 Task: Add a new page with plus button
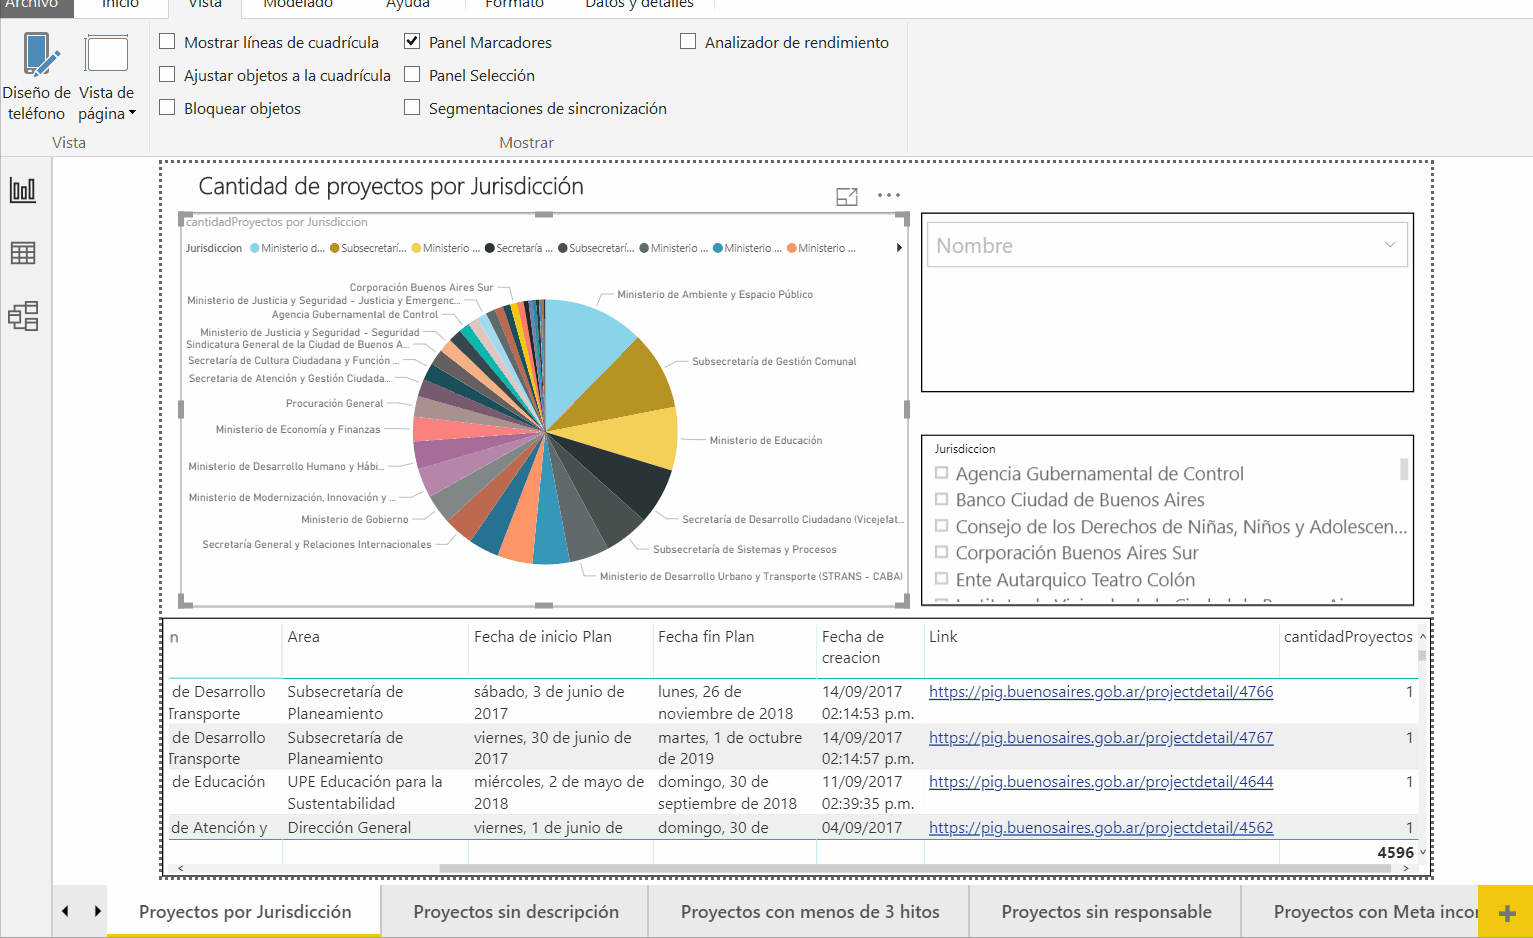click(x=1507, y=913)
